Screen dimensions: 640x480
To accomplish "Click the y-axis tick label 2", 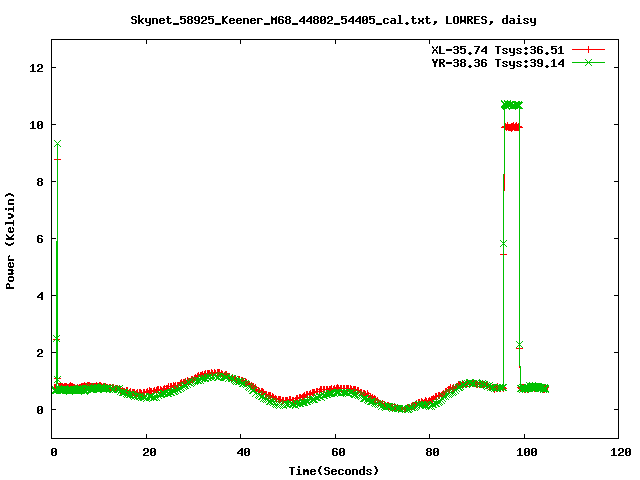I will point(40,353).
